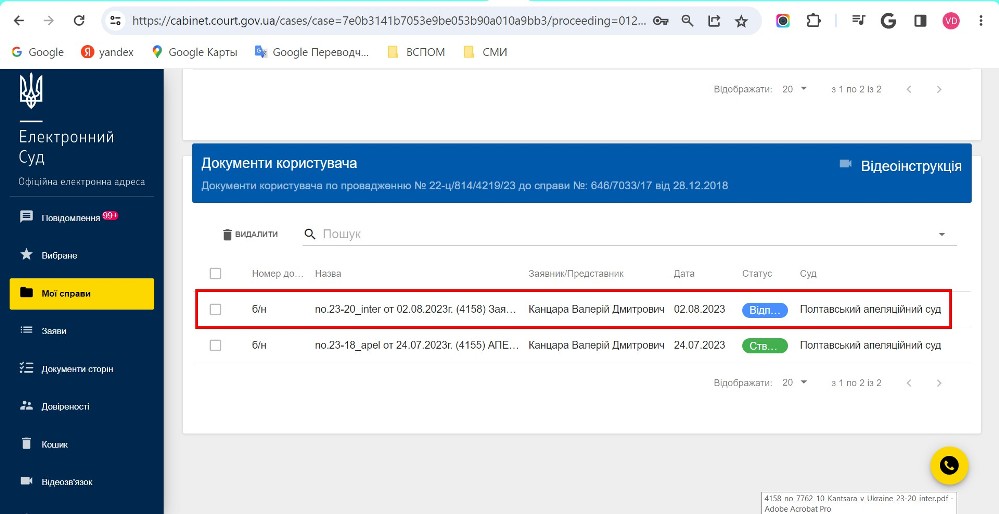Open the VD profile avatar
The image size is (999, 514).
click(951, 21)
